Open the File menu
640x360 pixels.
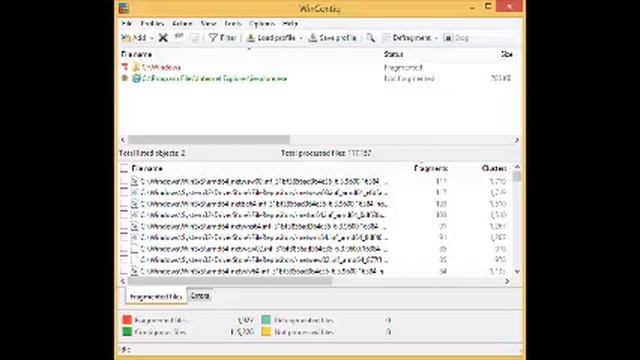click(126, 24)
